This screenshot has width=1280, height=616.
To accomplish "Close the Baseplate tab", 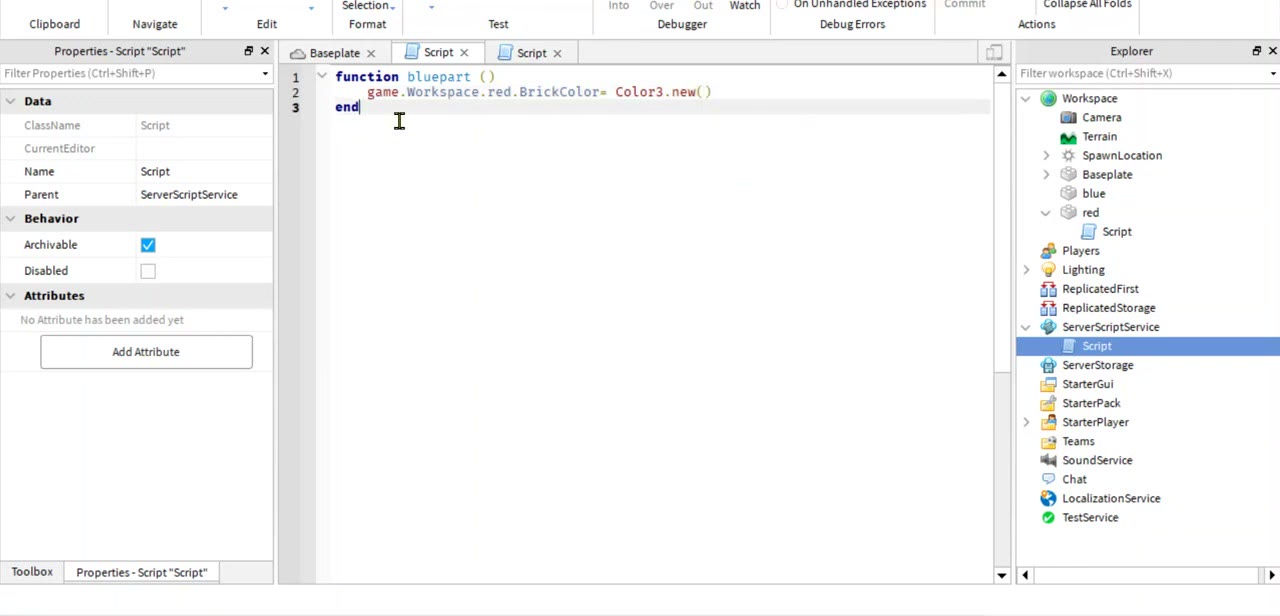I will 371,53.
